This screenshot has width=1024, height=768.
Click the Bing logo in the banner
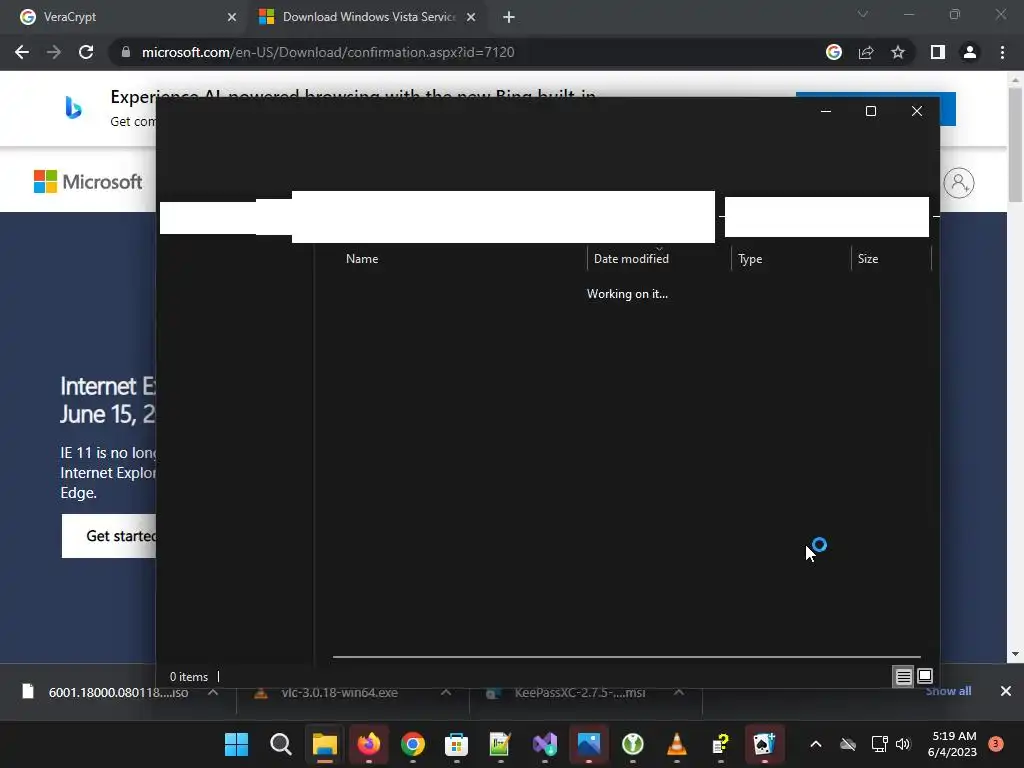73,108
